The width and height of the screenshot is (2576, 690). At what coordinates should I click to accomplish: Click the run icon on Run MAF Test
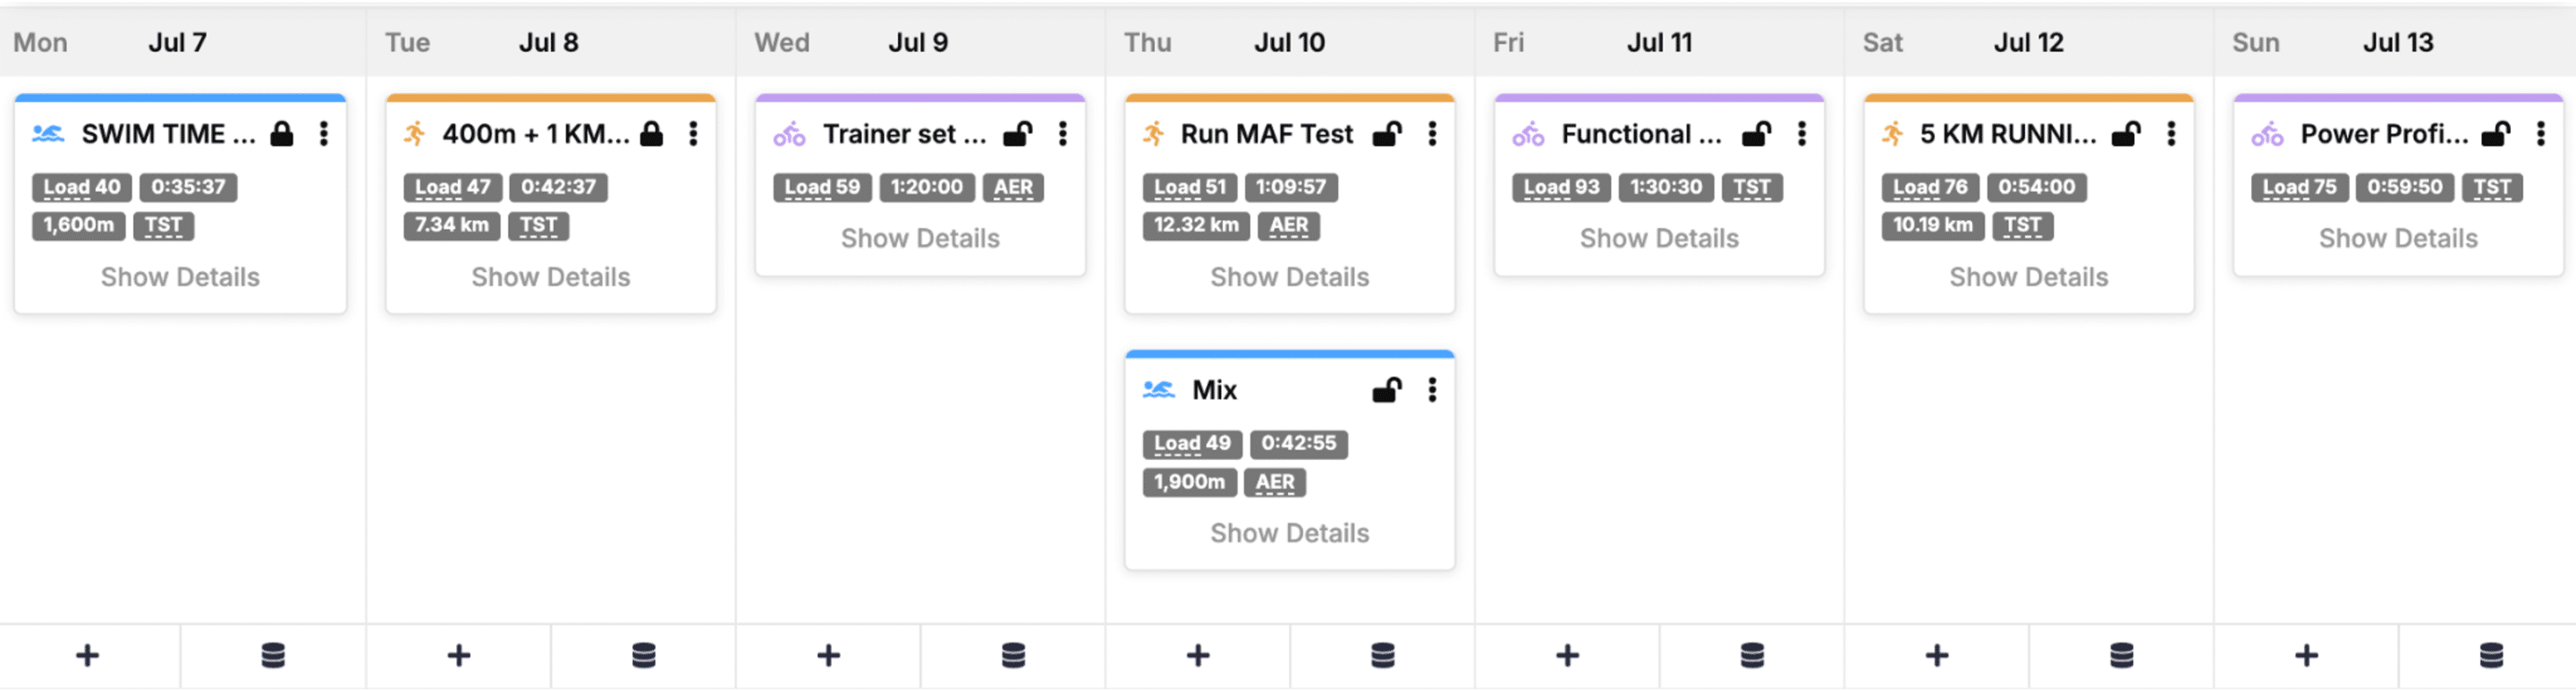[x=1154, y=134]
